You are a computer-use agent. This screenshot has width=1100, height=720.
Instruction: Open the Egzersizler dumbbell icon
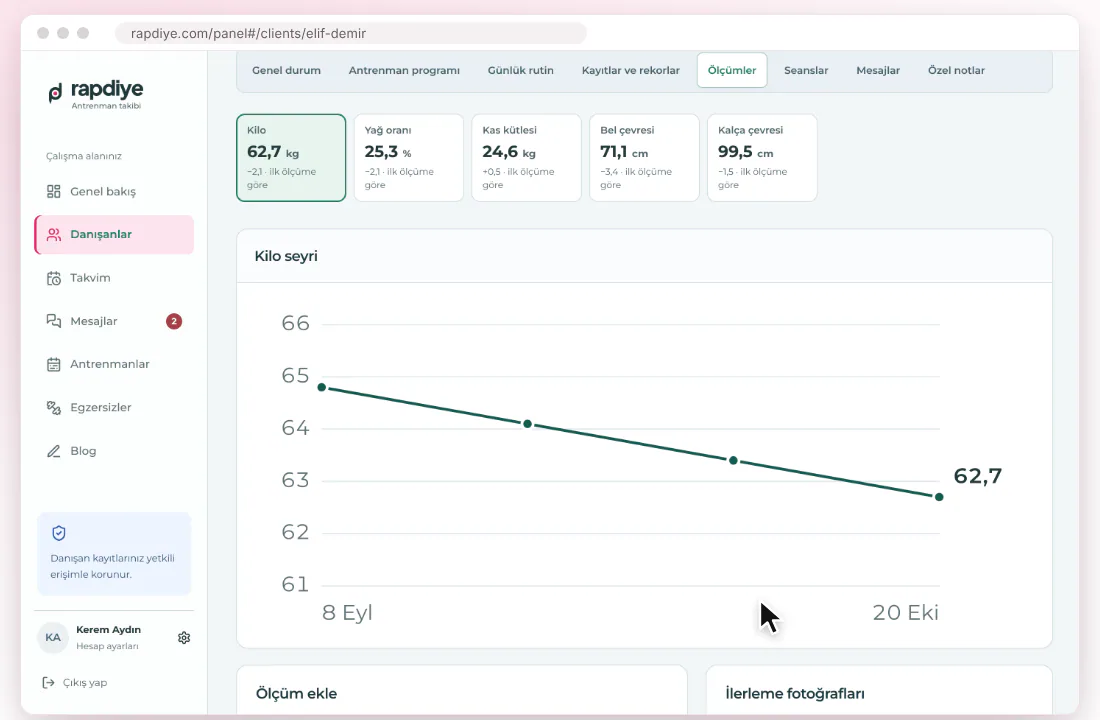tap(53, 408)
